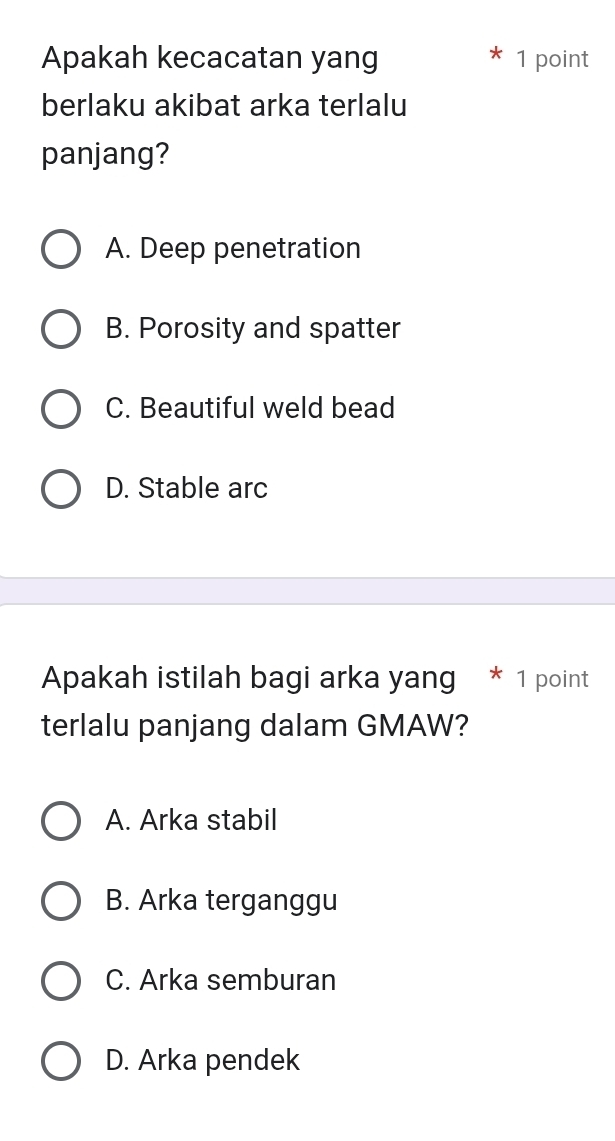Click the 'A. Deep penetration' label text
This screenshot has width=615, height=1141.
point(232,248)
